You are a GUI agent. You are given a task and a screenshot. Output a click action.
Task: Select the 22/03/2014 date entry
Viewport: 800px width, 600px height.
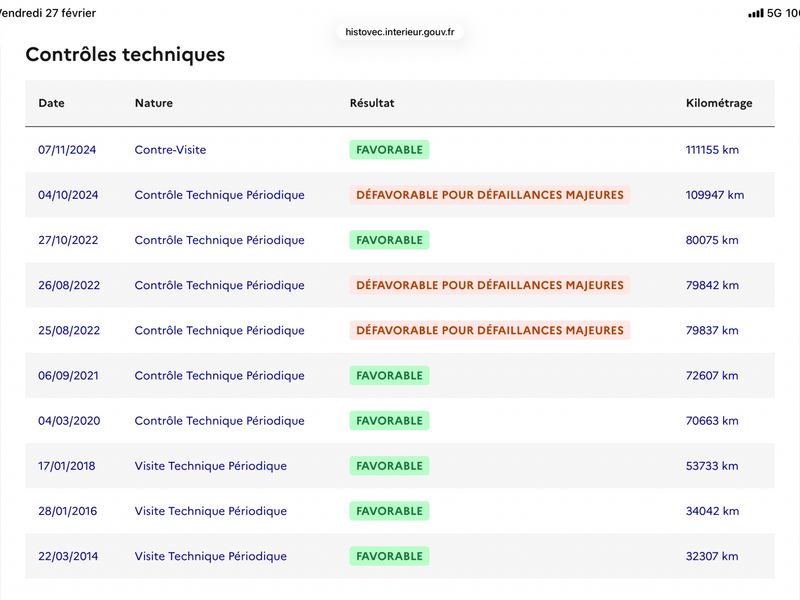pyautogui.click(x=68, y=556)
